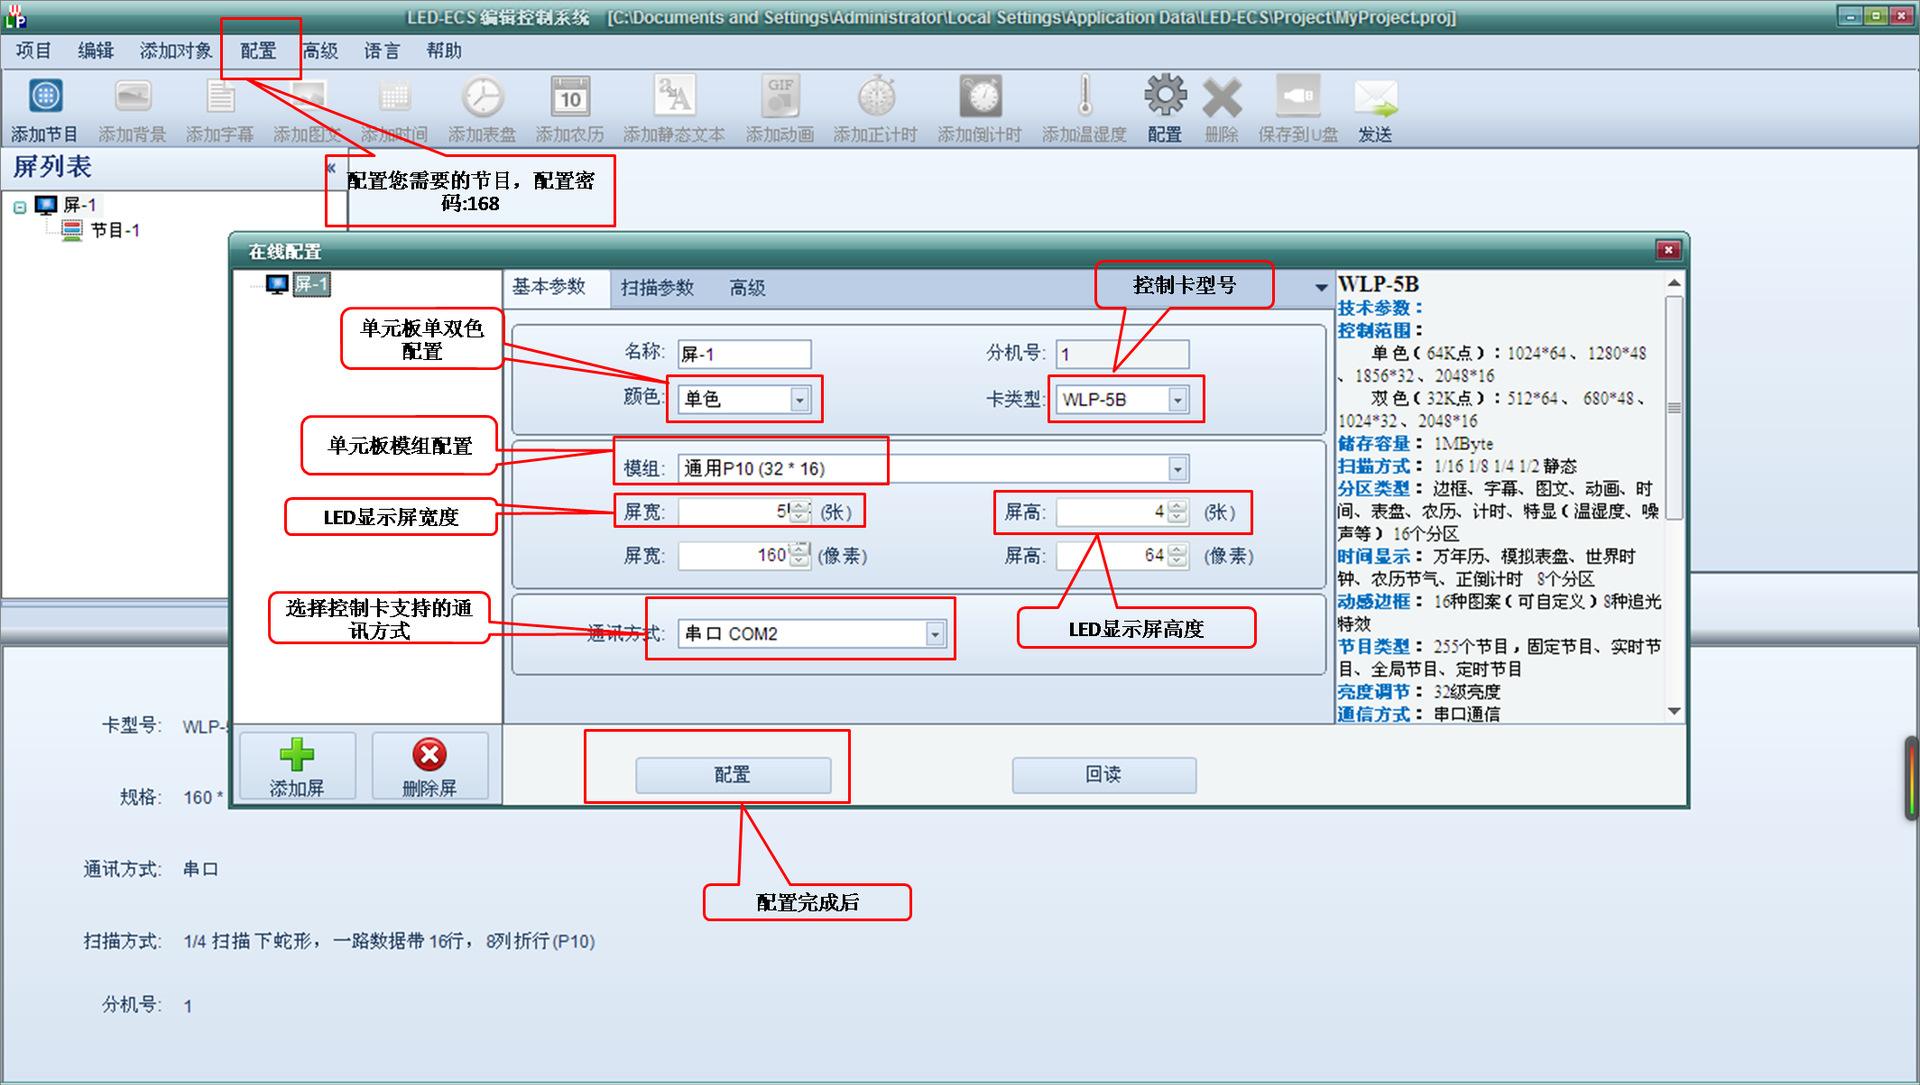Viewport: 1920px width, 1085px height.
Task: Select 节目-1 in the screen list tree
Action: click(103, 231)
